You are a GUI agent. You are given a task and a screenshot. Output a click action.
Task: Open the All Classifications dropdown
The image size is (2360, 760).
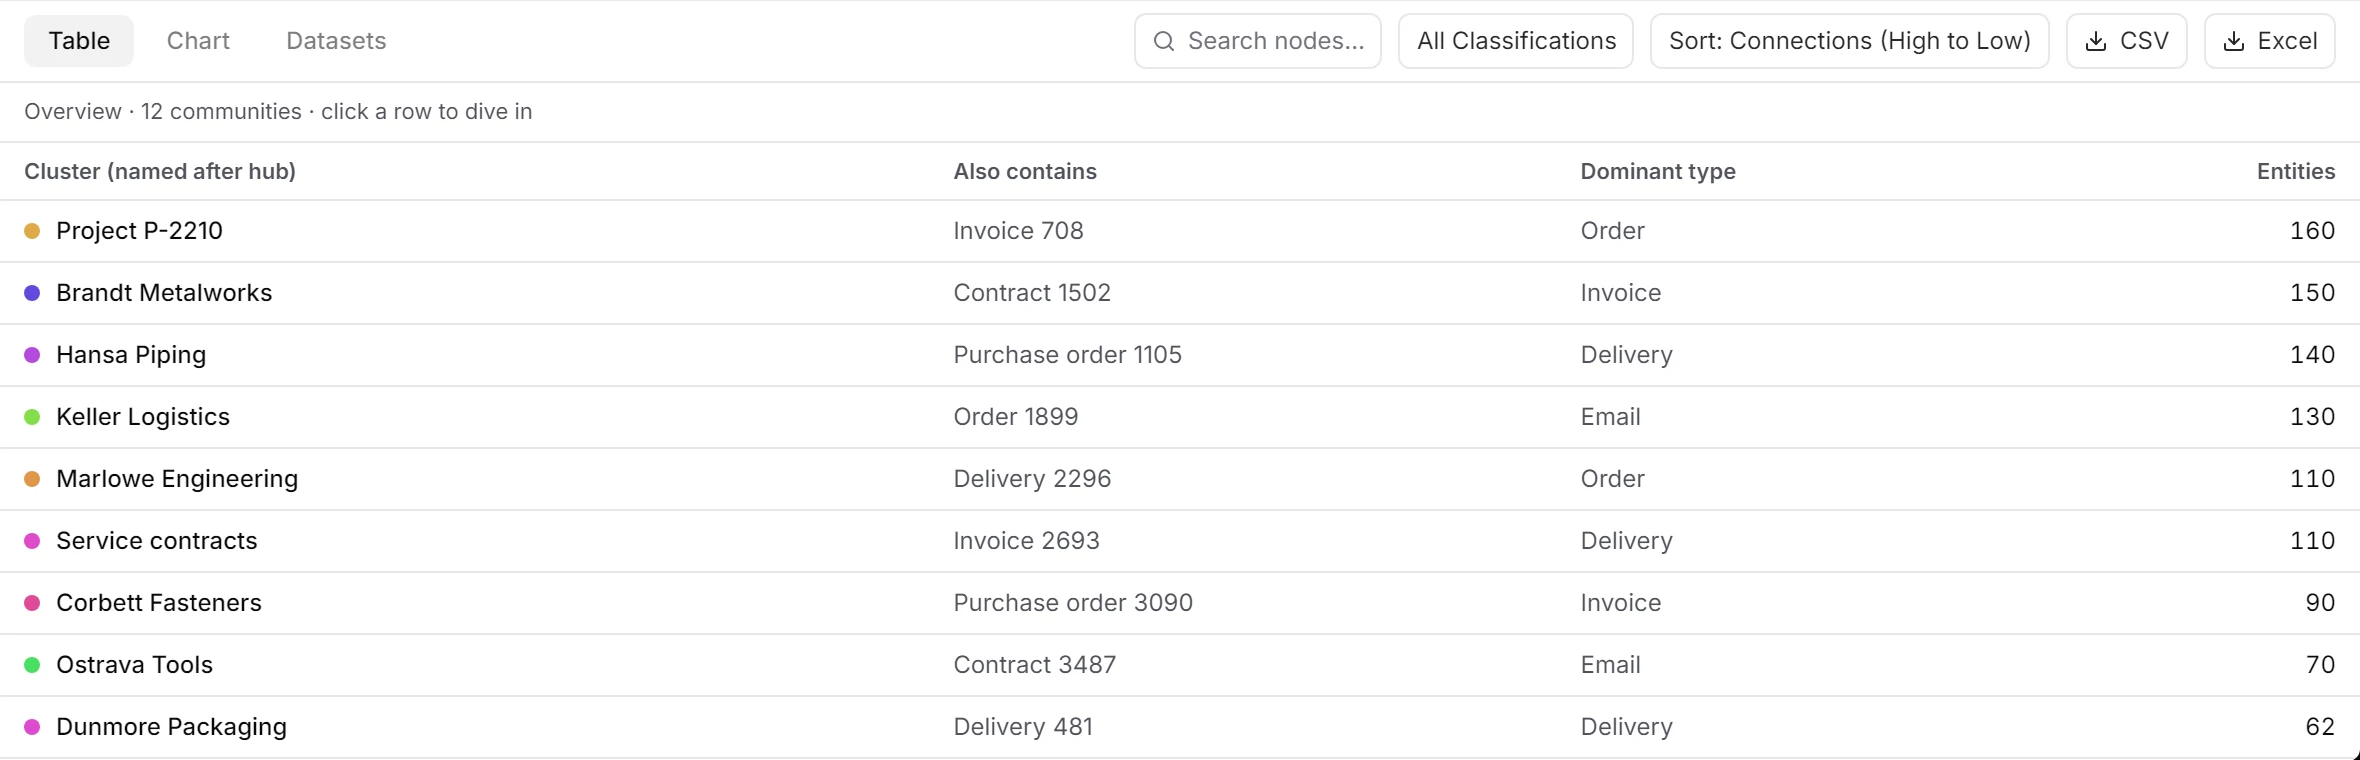click(1516, 41)
